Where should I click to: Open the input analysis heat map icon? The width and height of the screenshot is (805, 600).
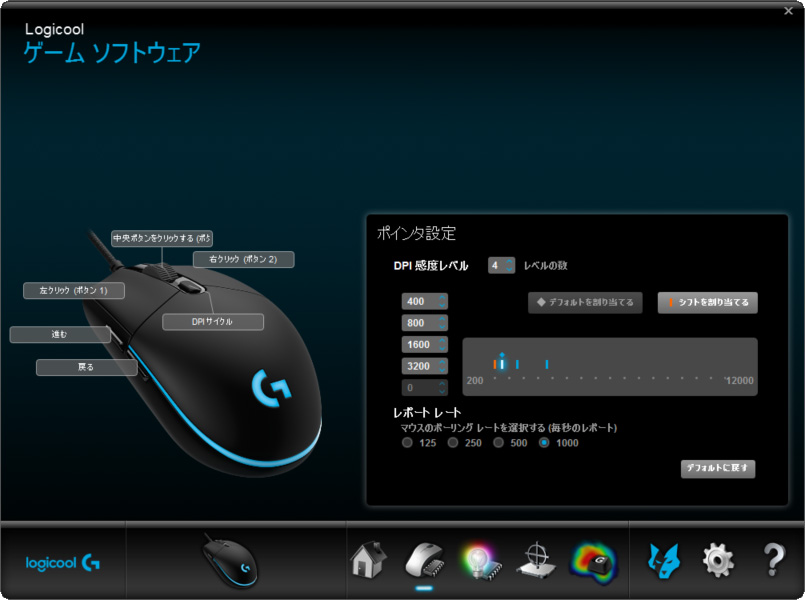coord(593,561)
